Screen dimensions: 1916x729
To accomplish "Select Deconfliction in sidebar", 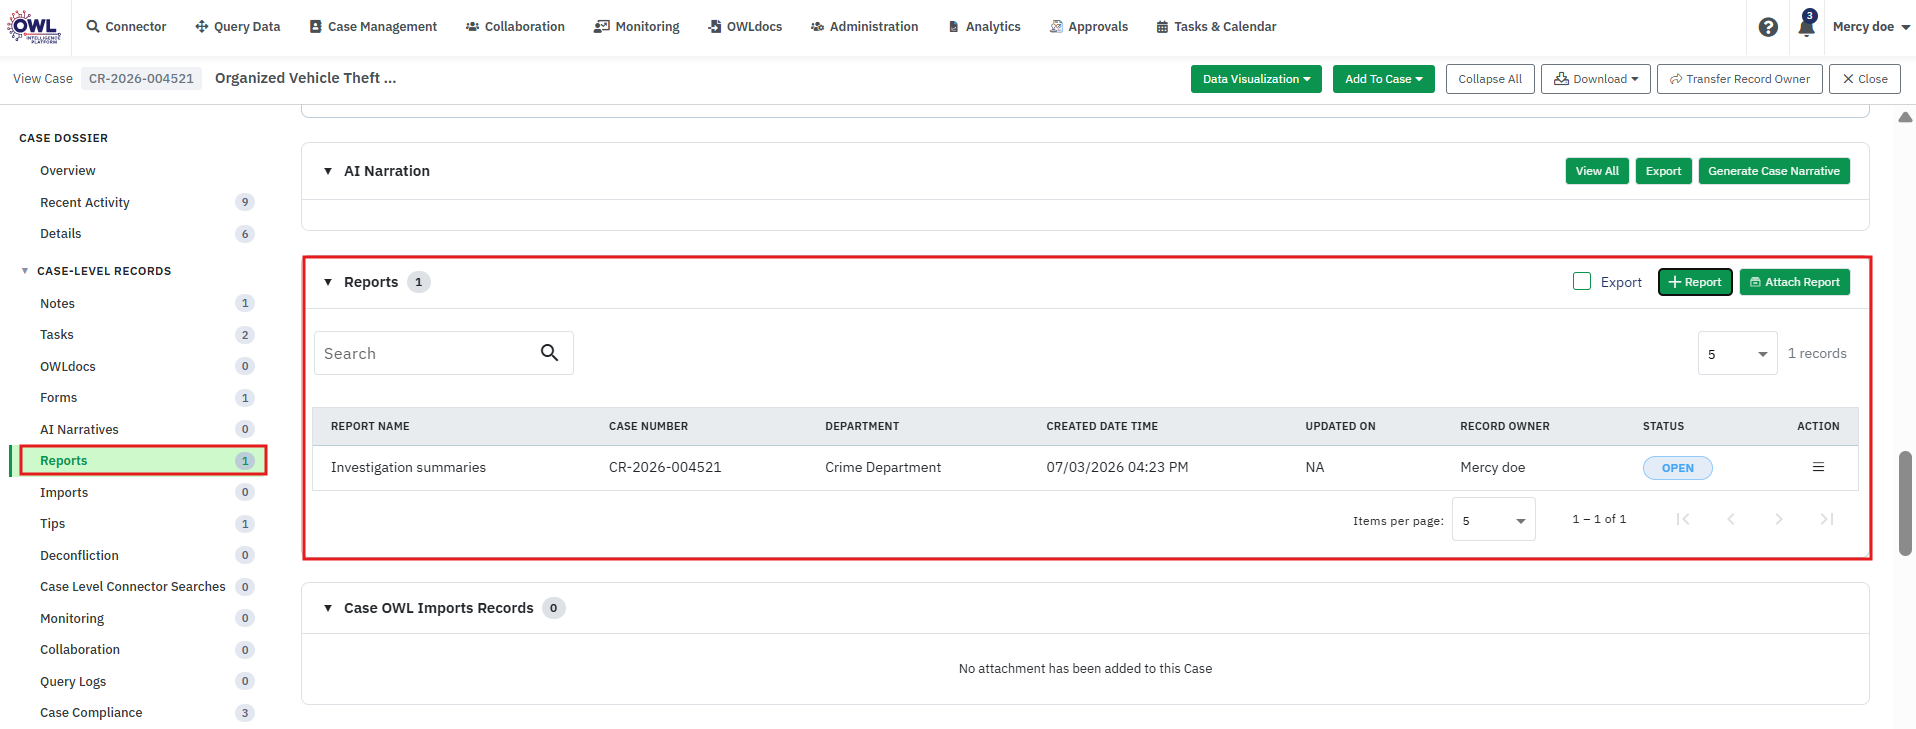I will point(79,555).
